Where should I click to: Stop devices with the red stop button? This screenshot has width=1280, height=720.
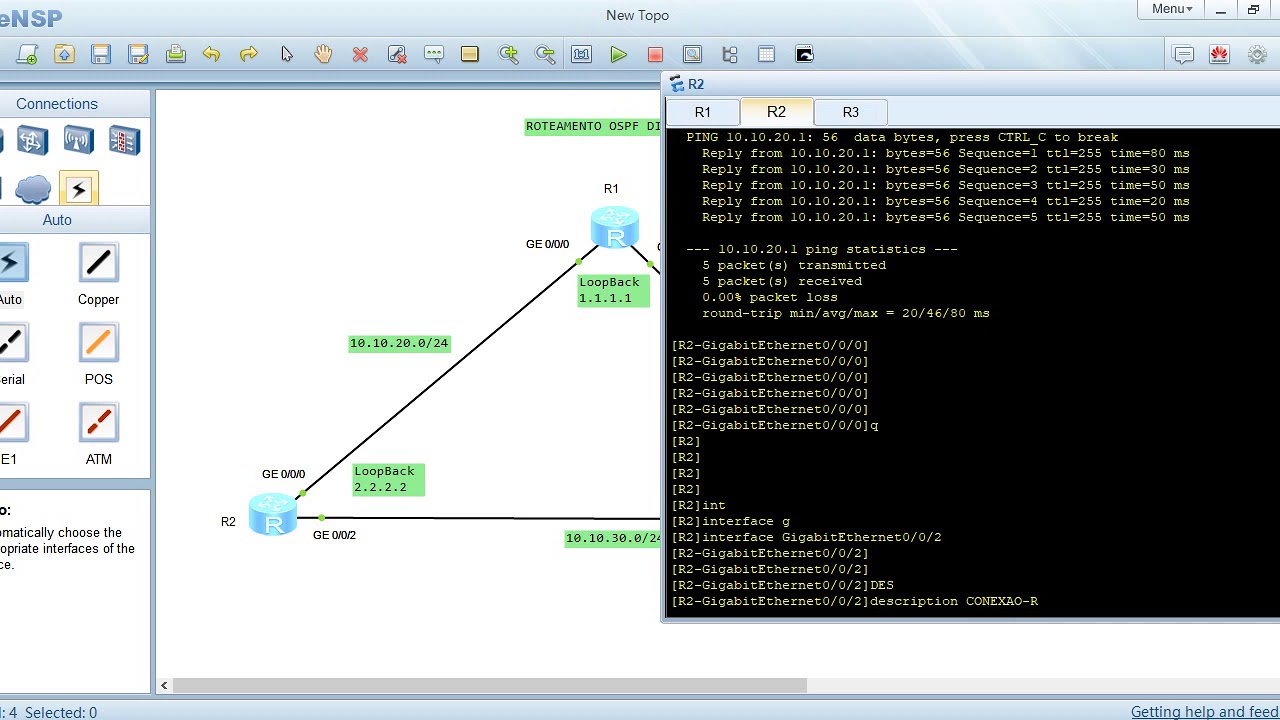pyautogui.click(x=655, y=55)
